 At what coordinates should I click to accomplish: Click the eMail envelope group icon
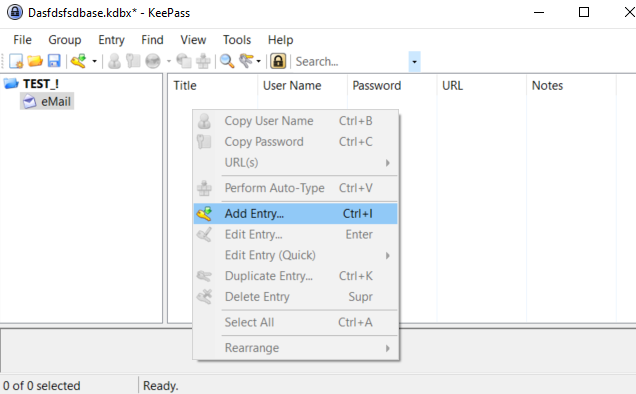pos(30,101)
